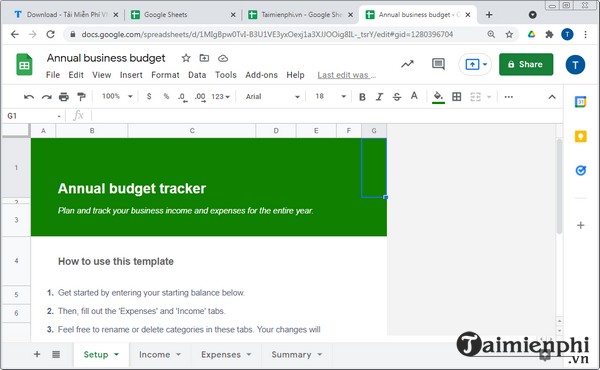600x370 pixels.
Task: Toggle strikethrough formatting
Action: (x=397, y=97)
